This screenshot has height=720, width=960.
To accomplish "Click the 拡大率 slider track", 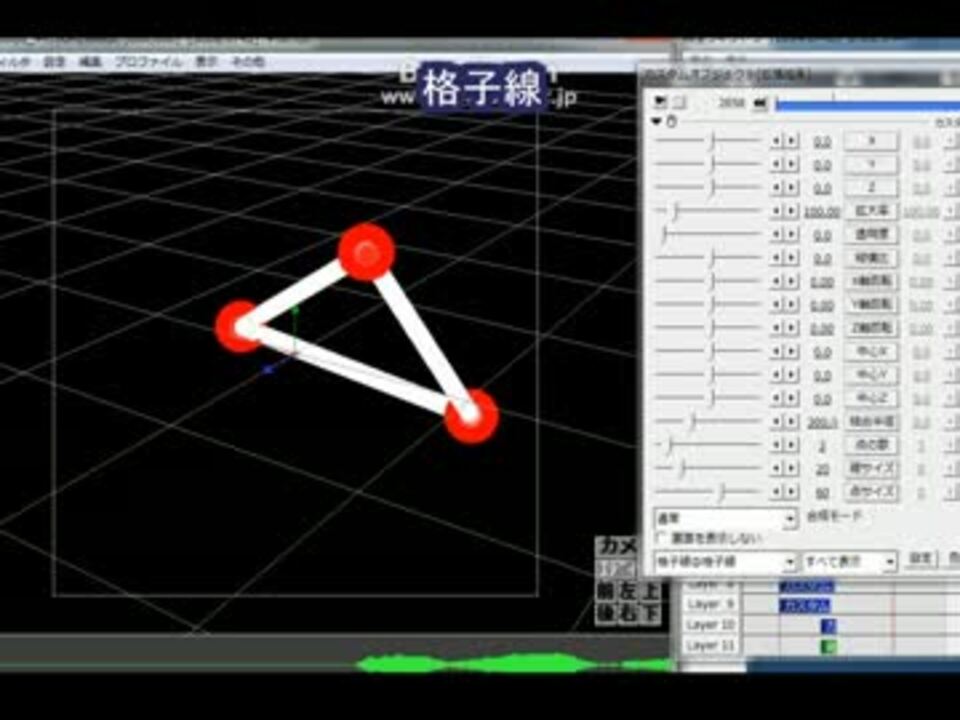I will pos(708,211).
